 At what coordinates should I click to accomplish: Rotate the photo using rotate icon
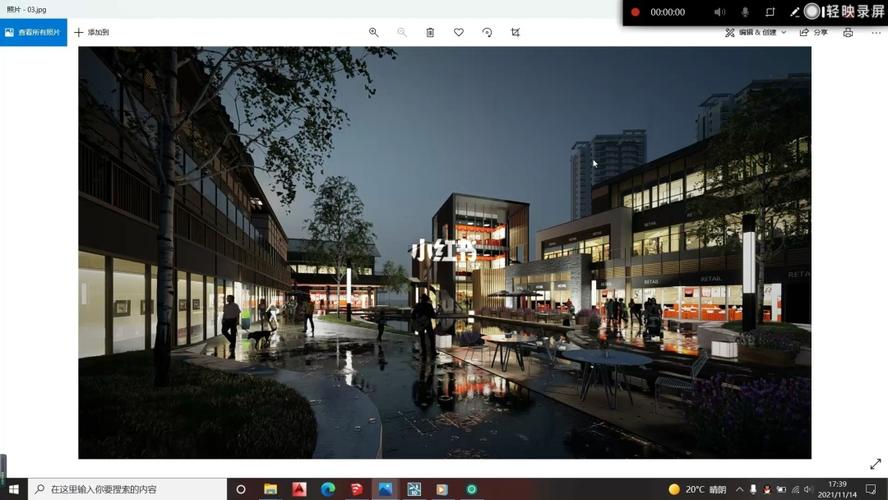point(487,32)
